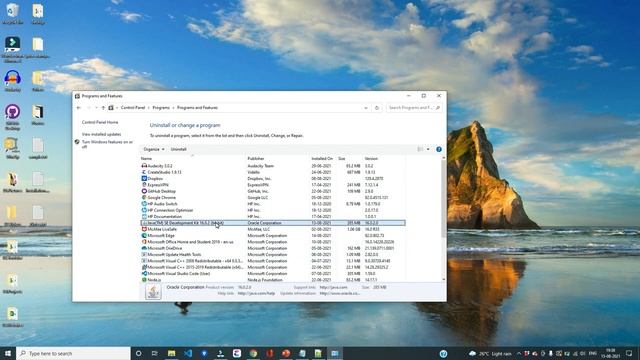The height and width of the screenshot is (360, 640).
Task: Open the weather widget showing Light rain
Action: tap(490, 353)
